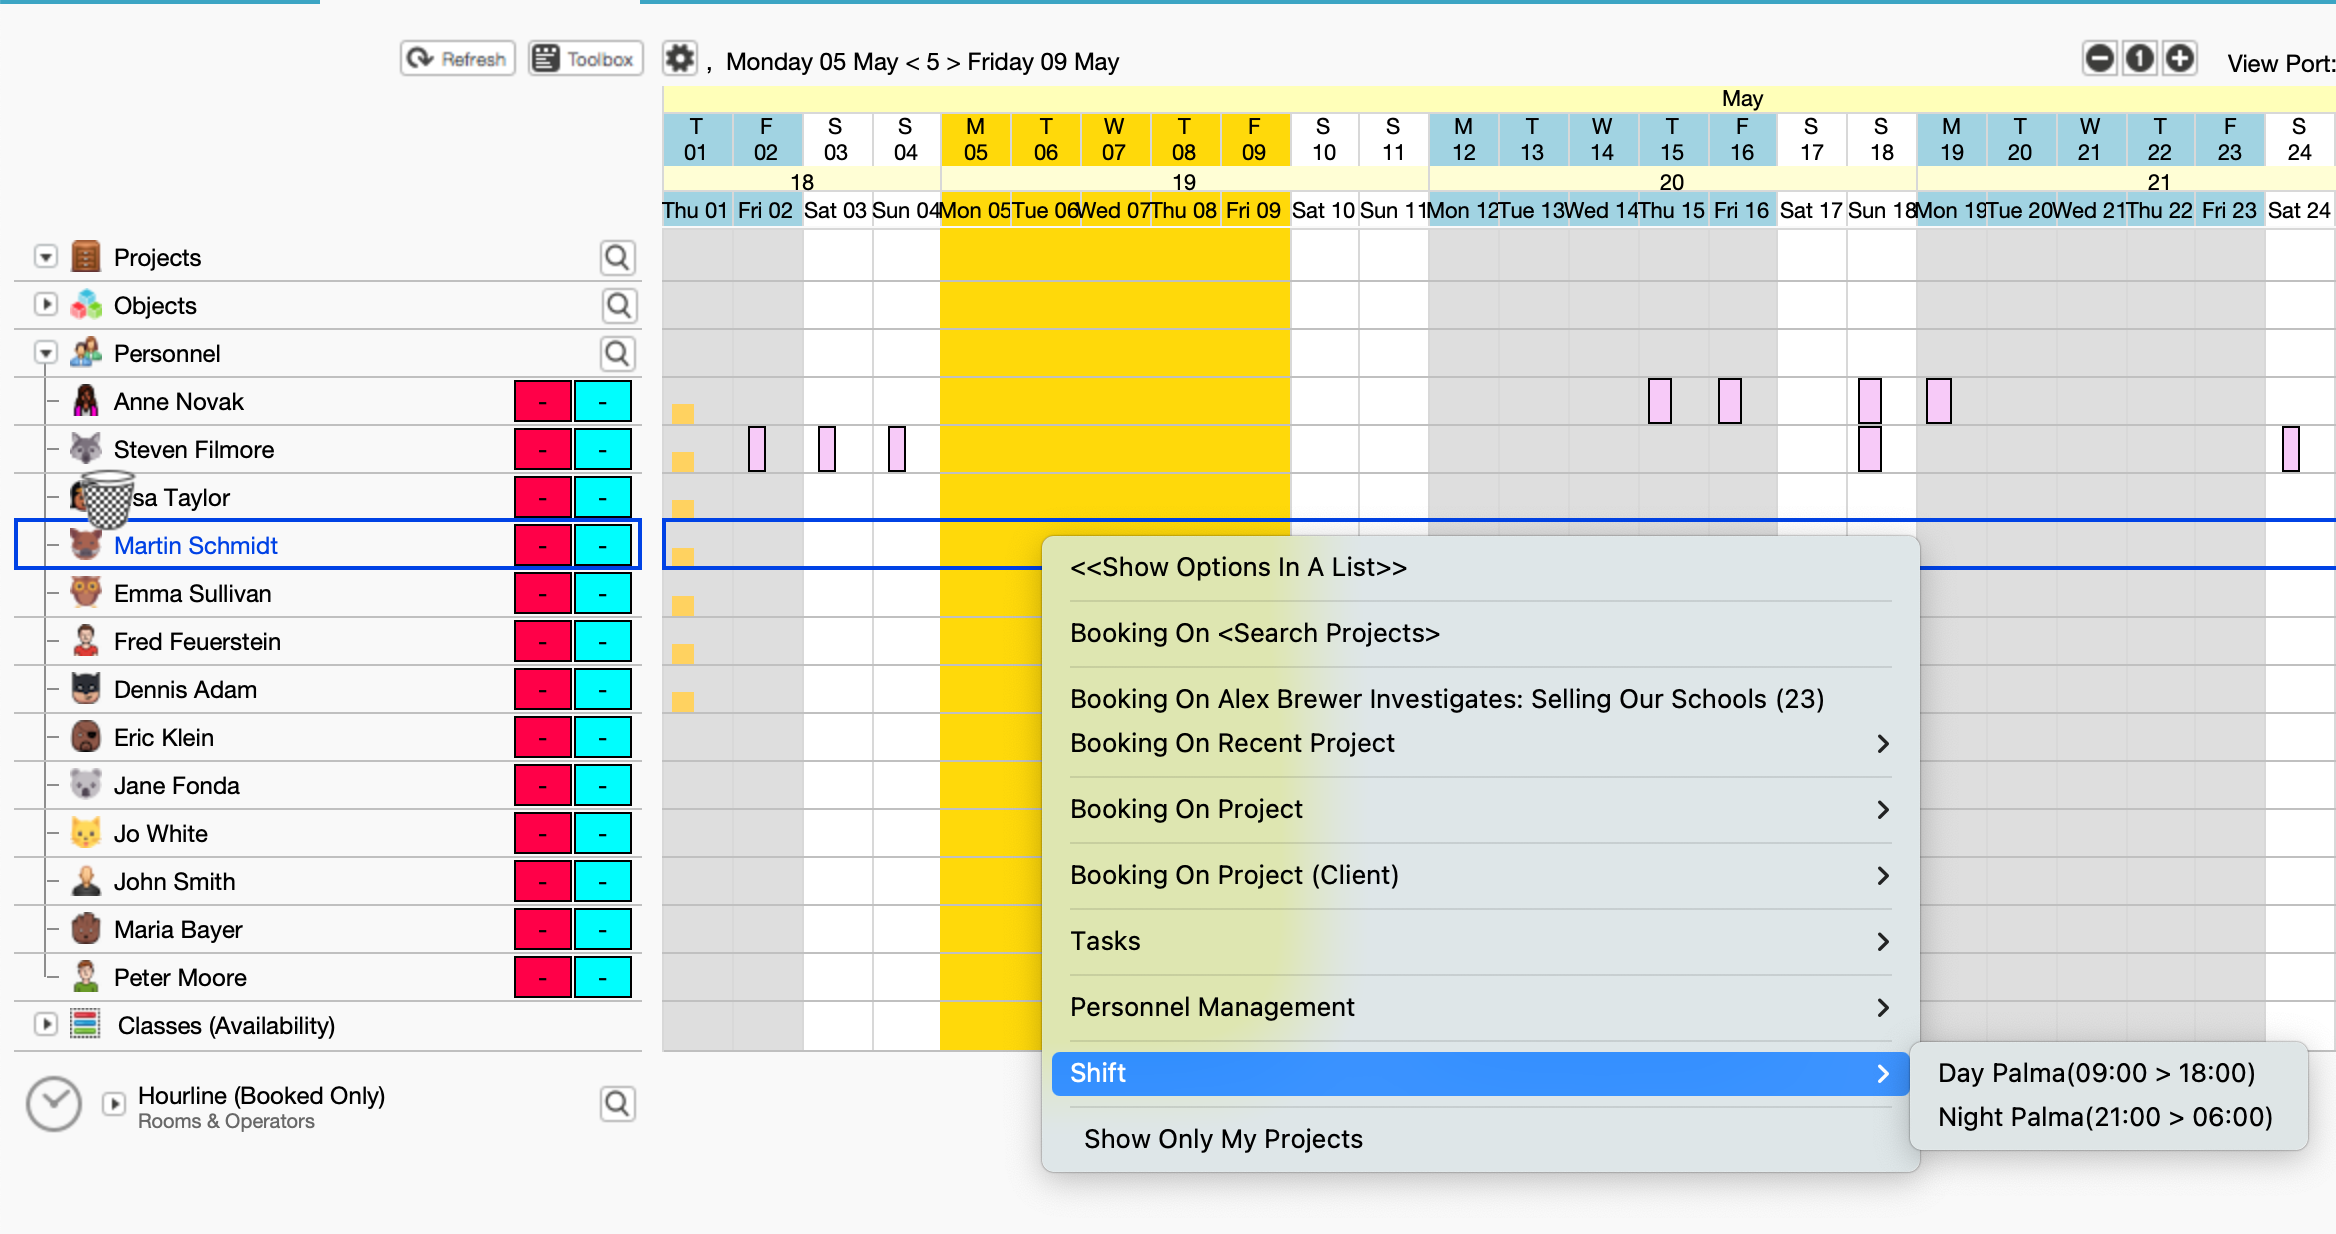Click the zoom in plus icon
This screenshot has width=2336, height=1234.
(2180, 59)
